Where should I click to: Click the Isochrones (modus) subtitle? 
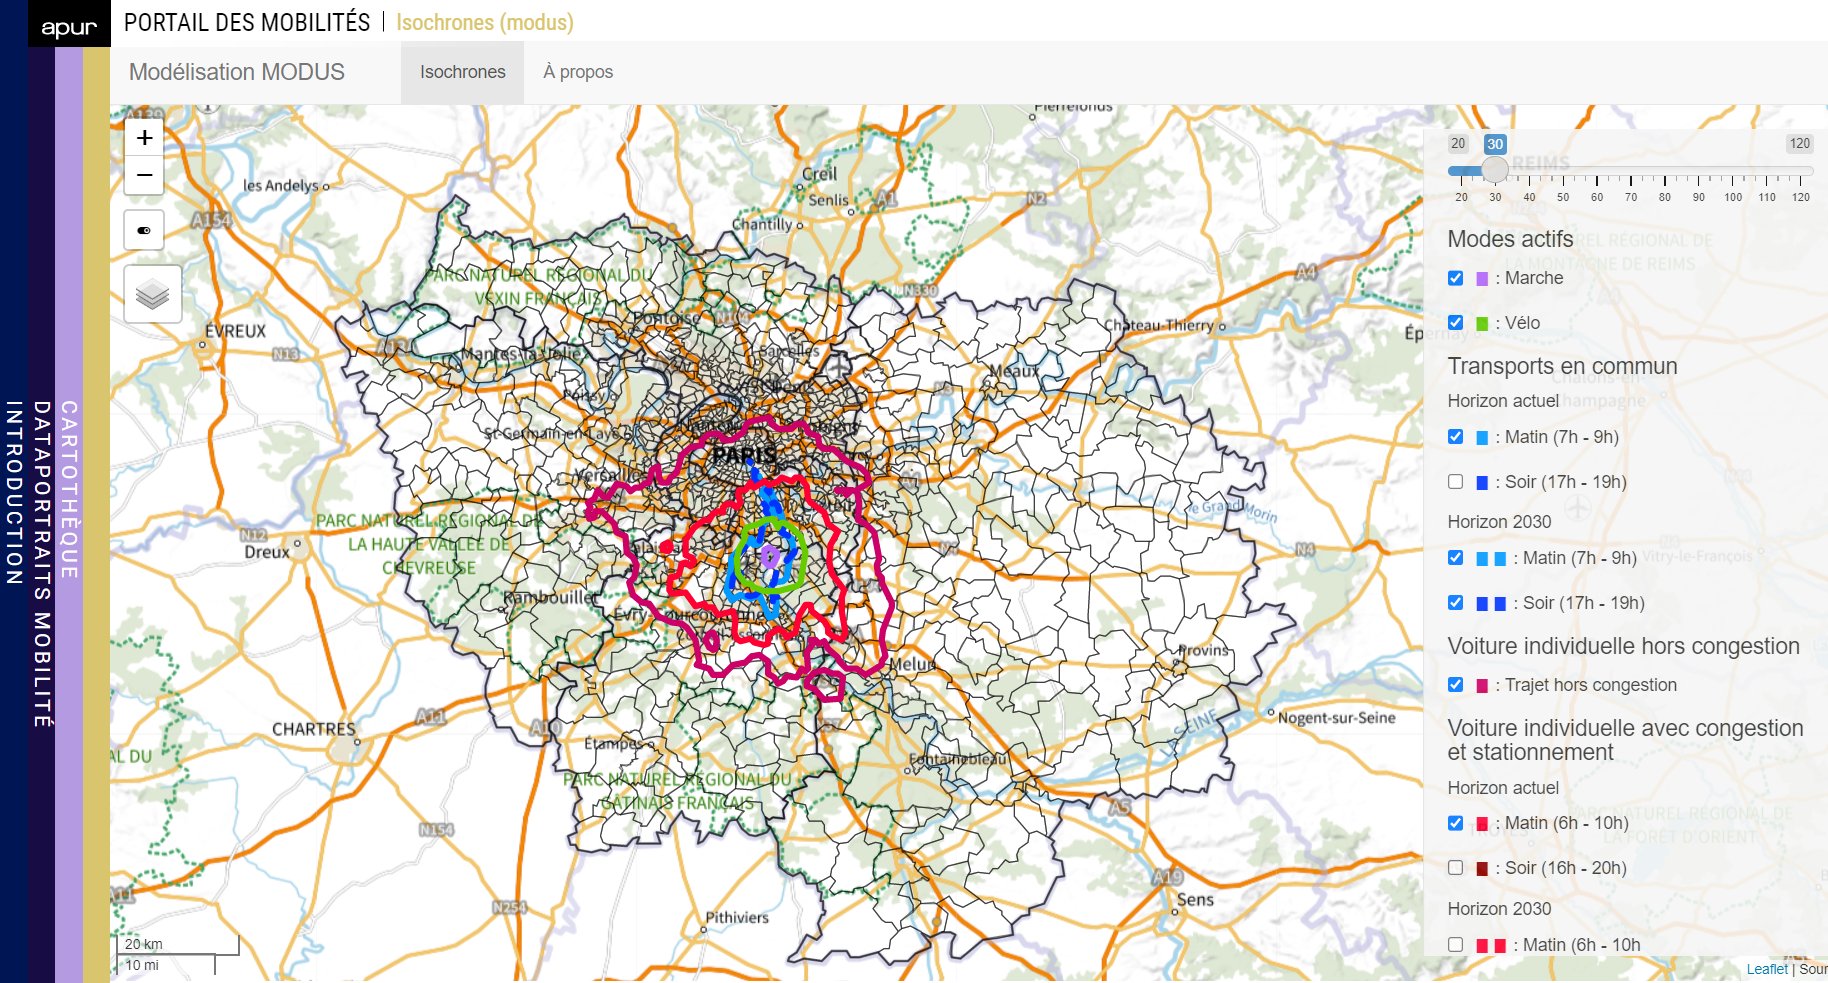coord(485,22)
